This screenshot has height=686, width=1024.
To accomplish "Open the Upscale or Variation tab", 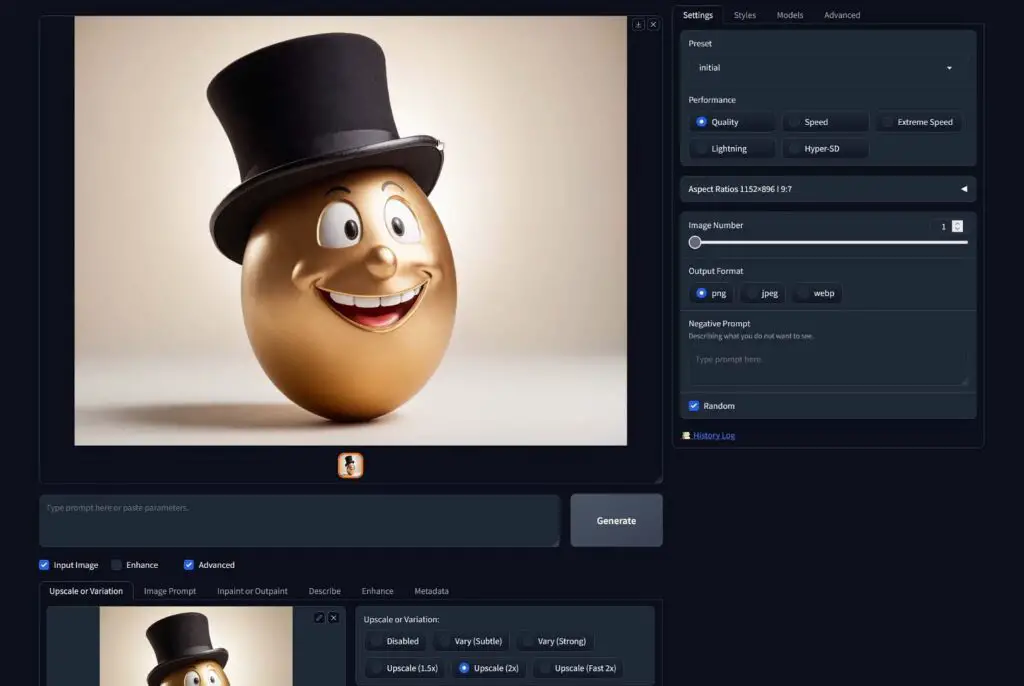I will pos(86,591).
